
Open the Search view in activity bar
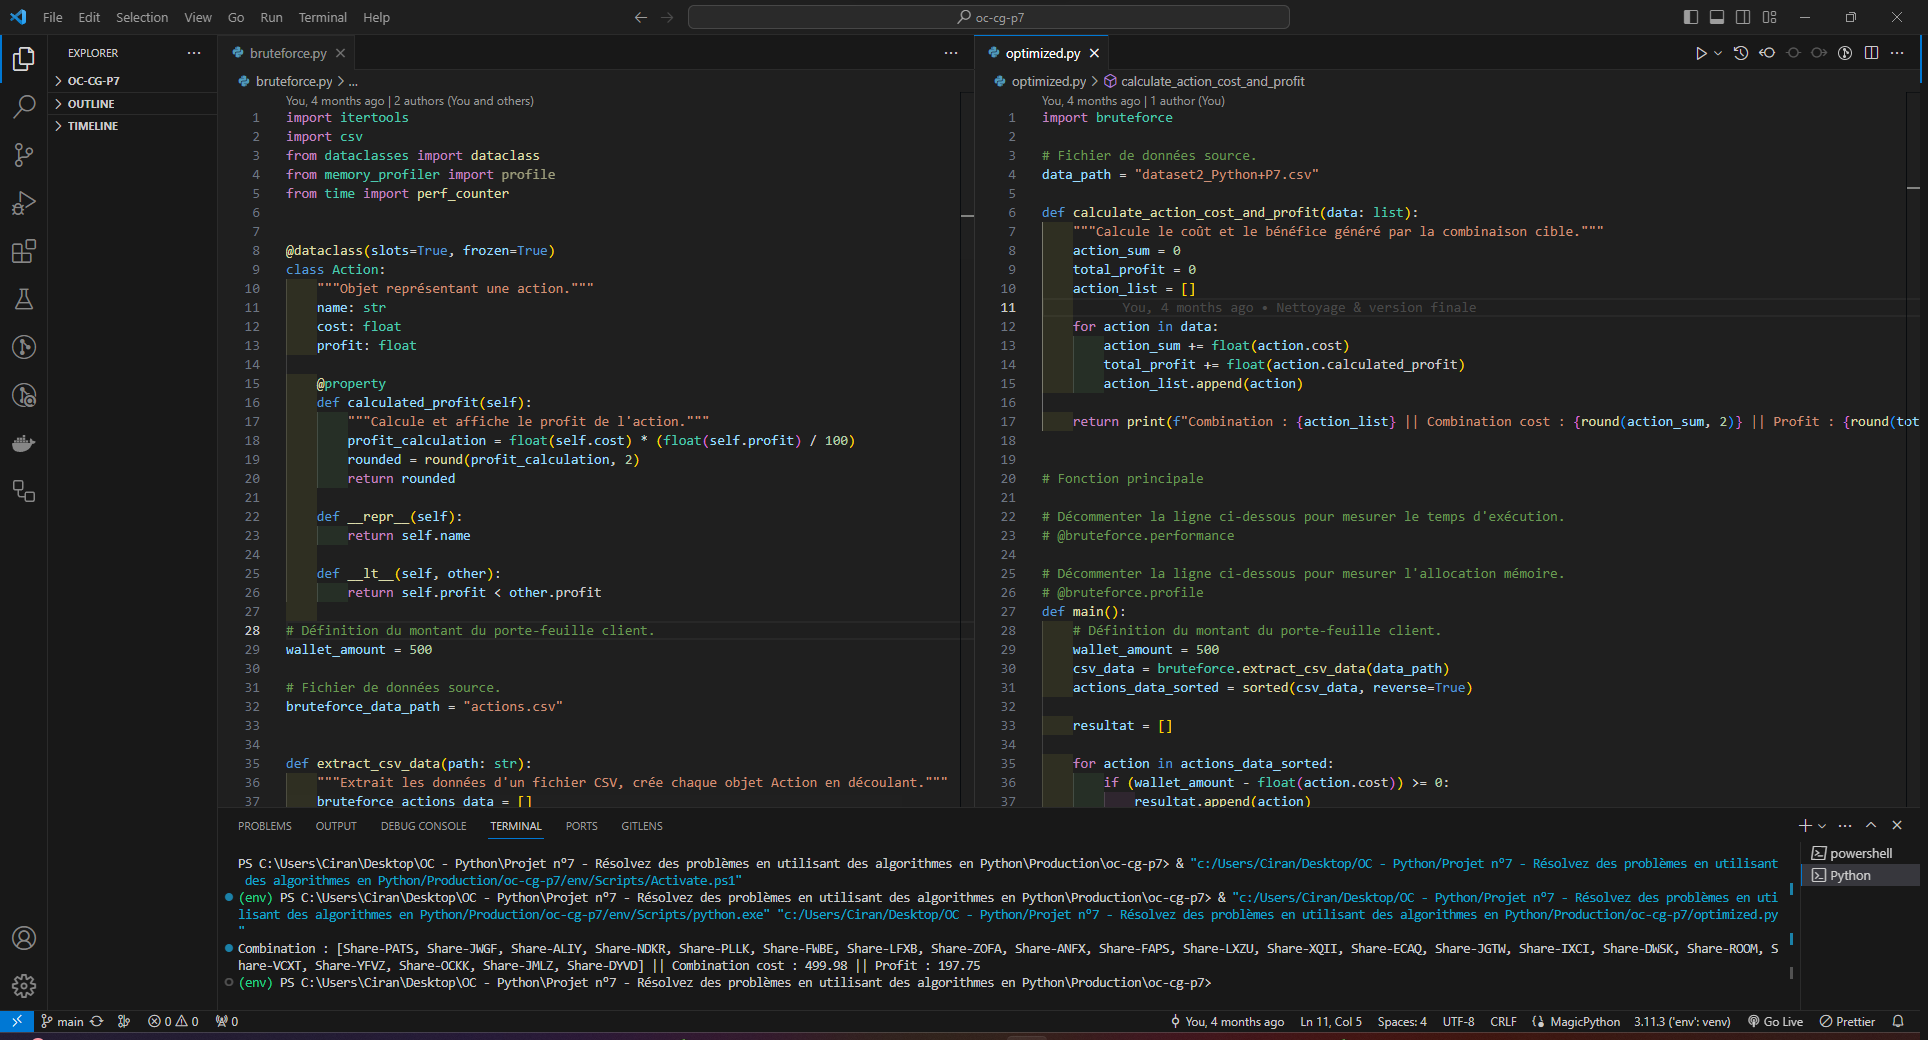click(24, 106)
